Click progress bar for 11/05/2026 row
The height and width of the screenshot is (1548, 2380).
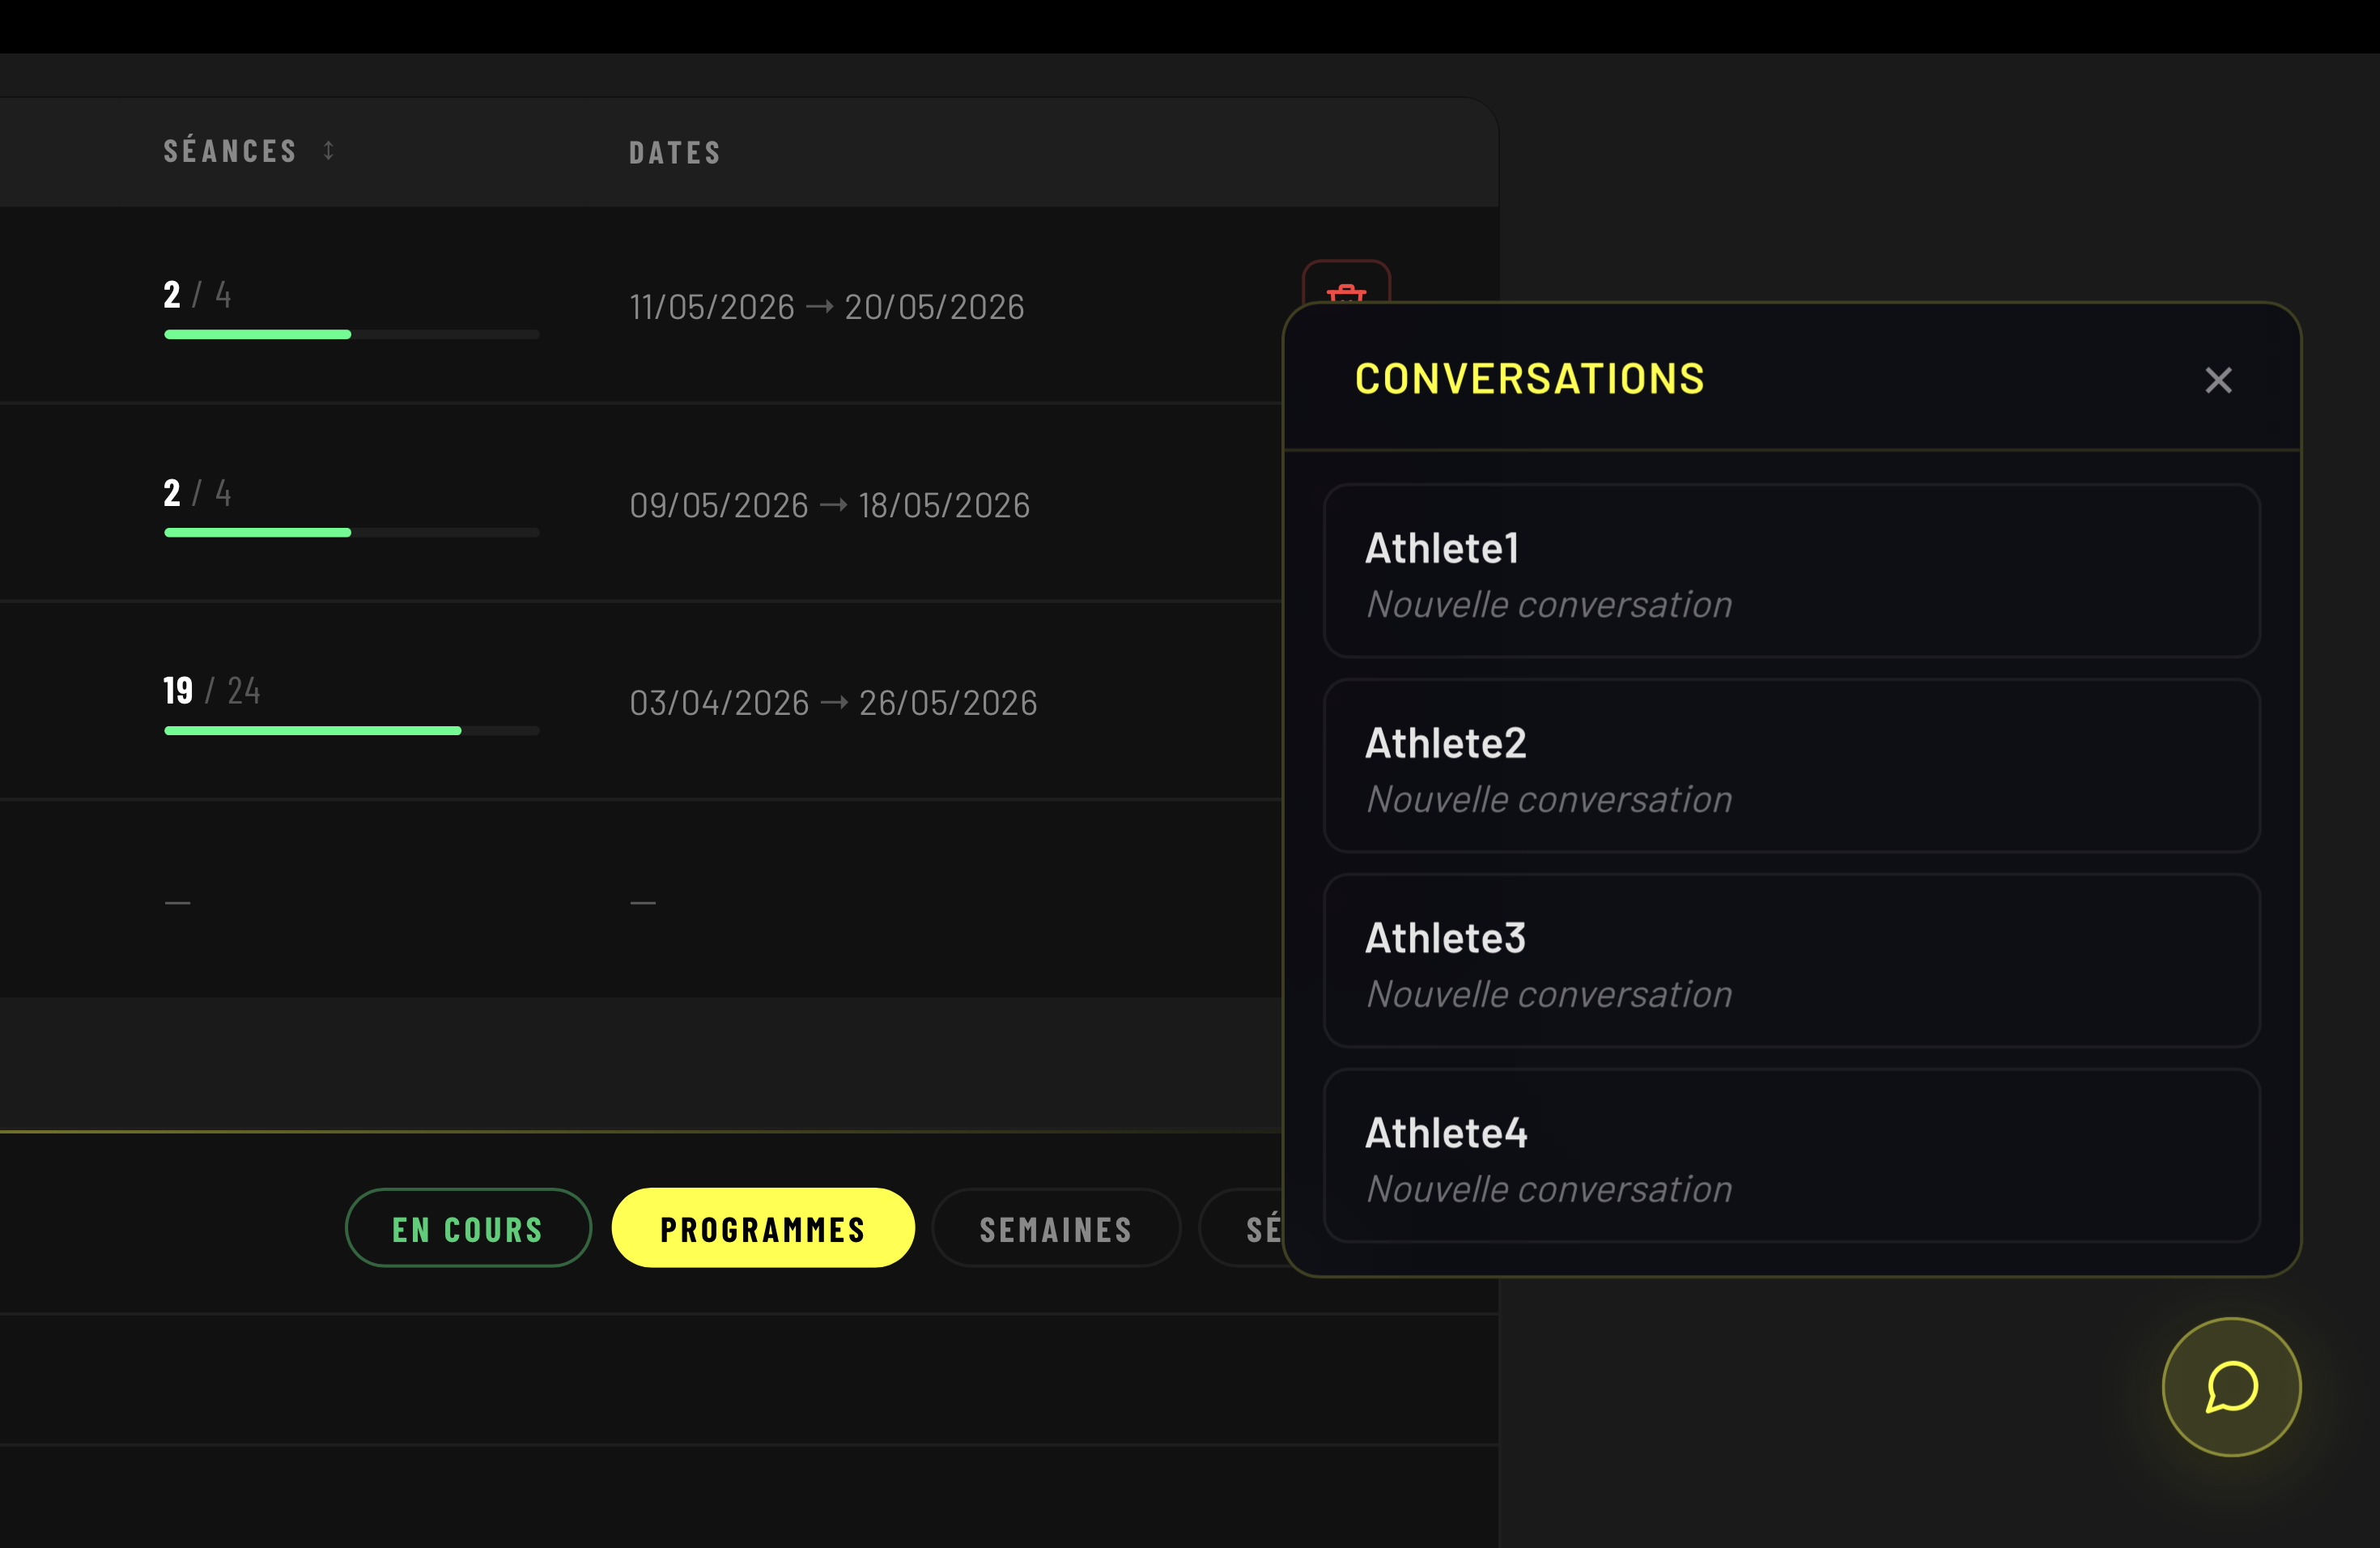click(352, 334)
